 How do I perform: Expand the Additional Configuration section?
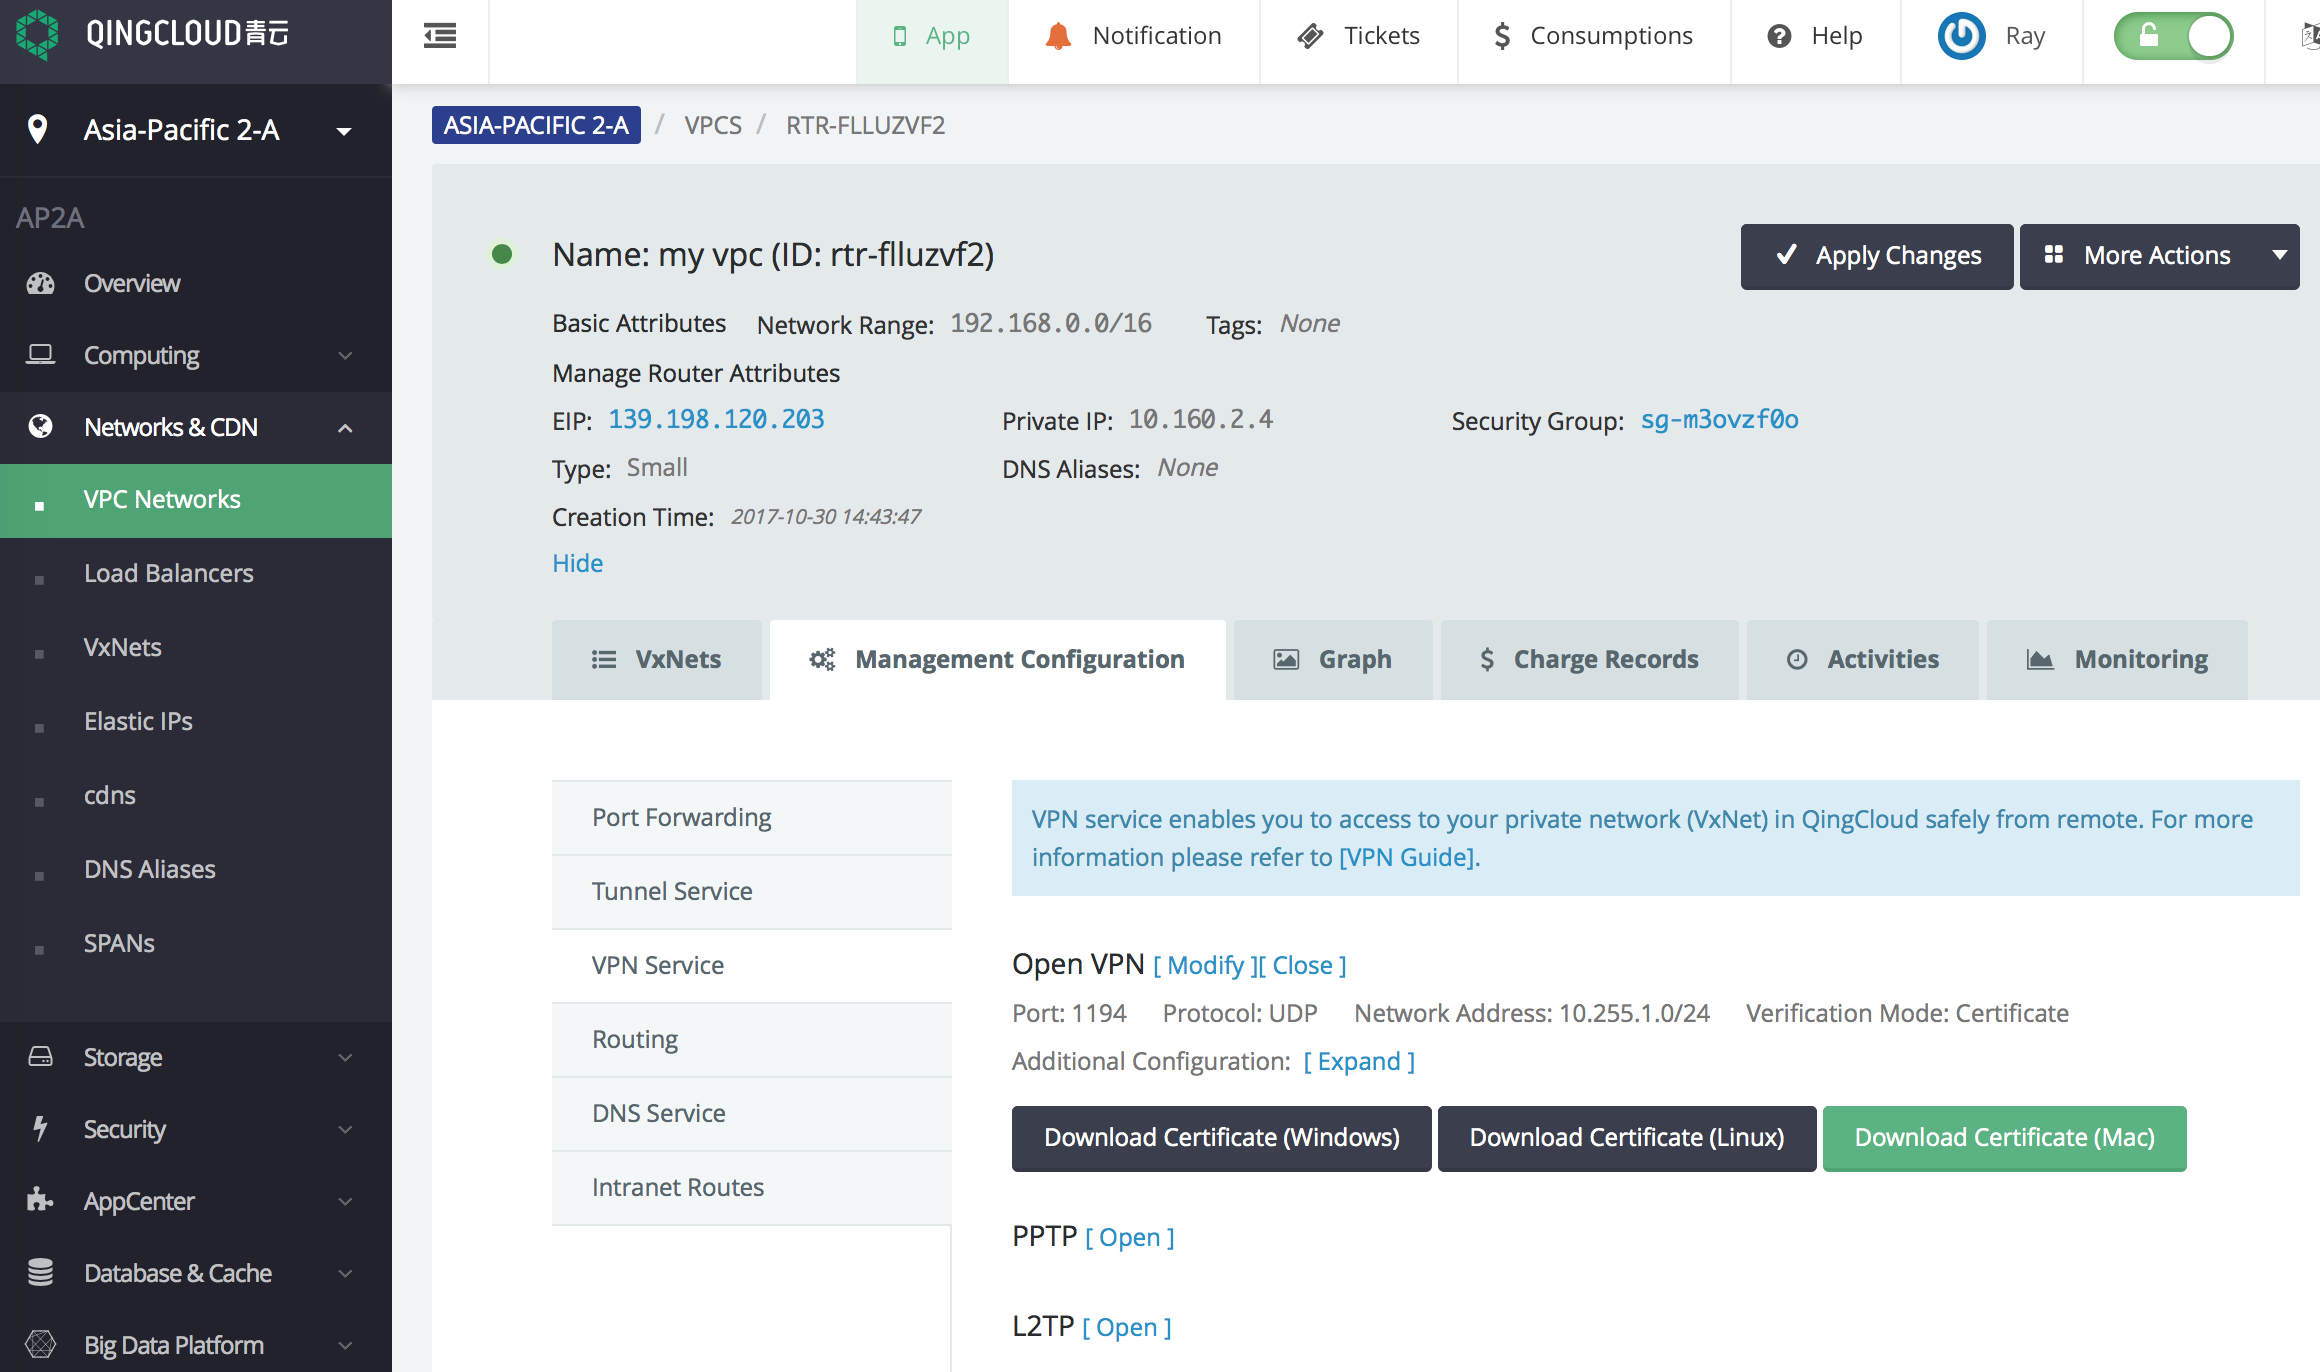(1362, 1060)
